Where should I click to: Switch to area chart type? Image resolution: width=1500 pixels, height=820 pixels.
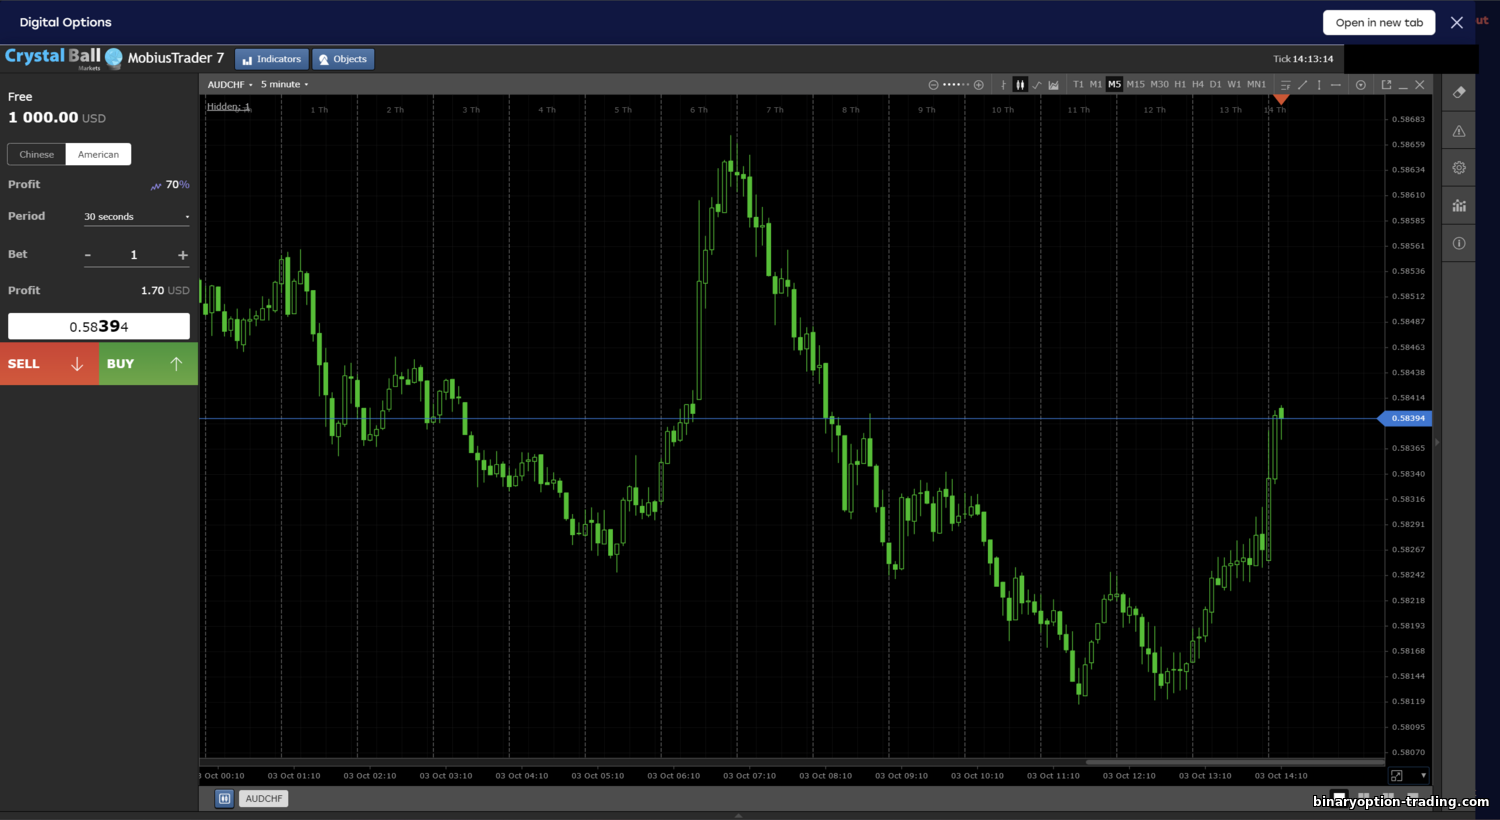point(1053,85)
